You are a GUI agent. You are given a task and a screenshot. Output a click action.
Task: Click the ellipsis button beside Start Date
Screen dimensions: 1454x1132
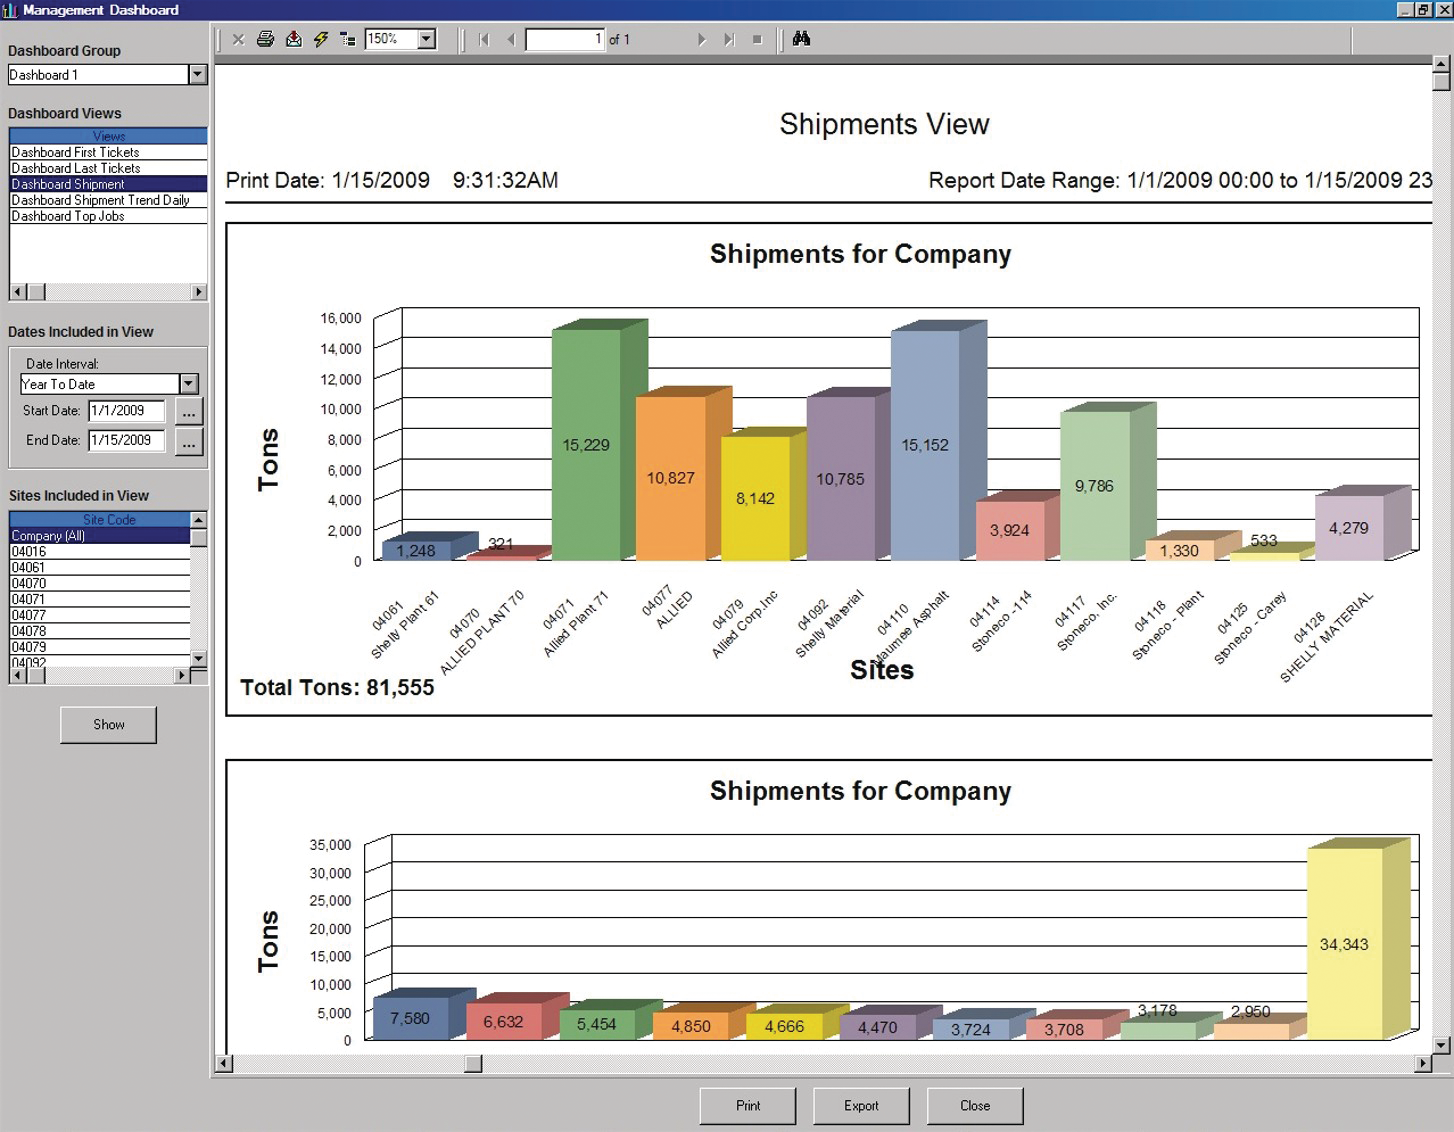(189, 411)
